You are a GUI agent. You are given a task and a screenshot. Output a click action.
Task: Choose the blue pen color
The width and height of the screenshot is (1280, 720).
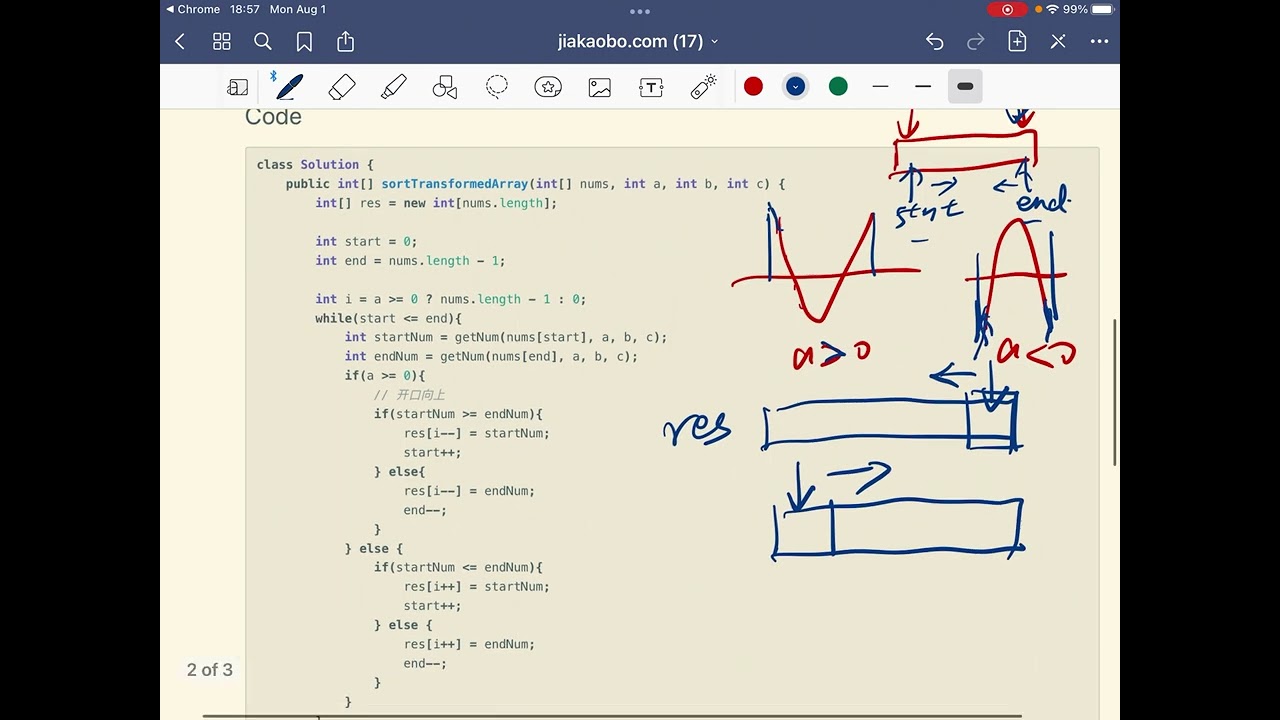(x=796, y=87)
